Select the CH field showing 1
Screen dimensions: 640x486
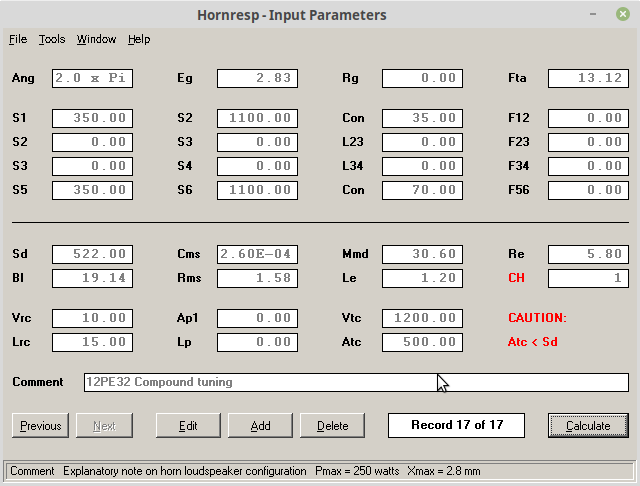(588, 278)
